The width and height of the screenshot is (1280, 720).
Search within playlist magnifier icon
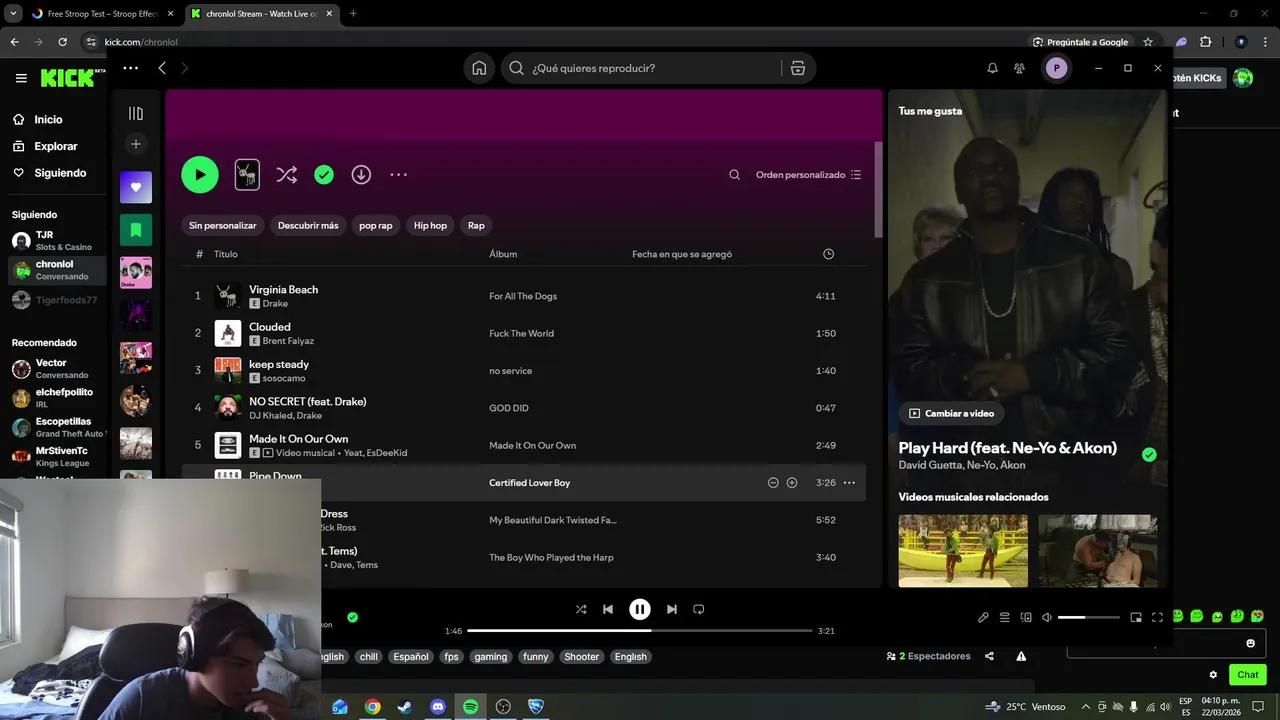[734, 175]
